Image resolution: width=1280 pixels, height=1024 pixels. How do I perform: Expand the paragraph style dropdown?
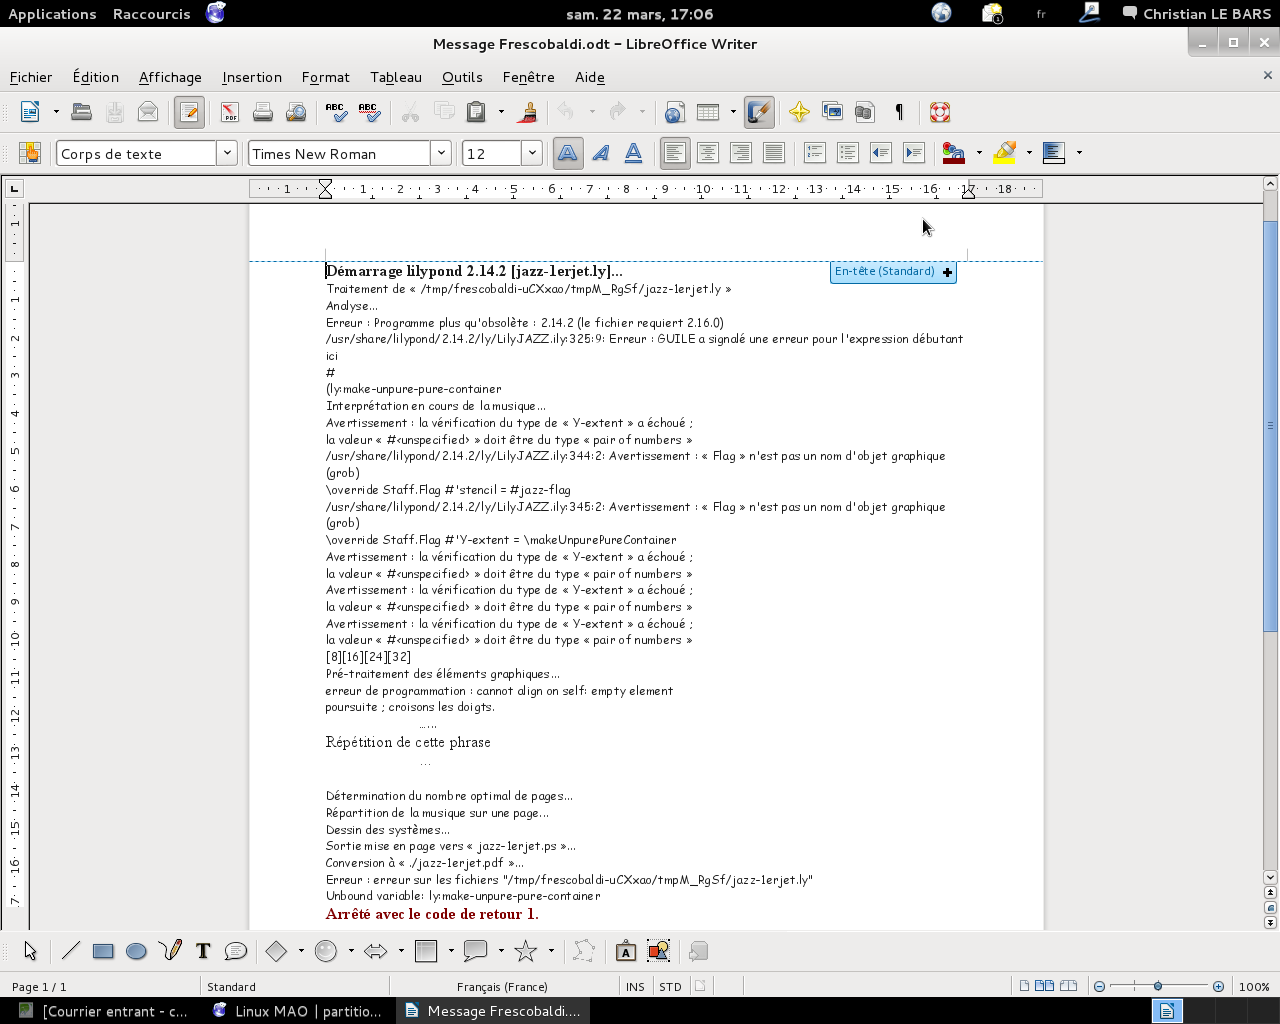pos(227,153)
